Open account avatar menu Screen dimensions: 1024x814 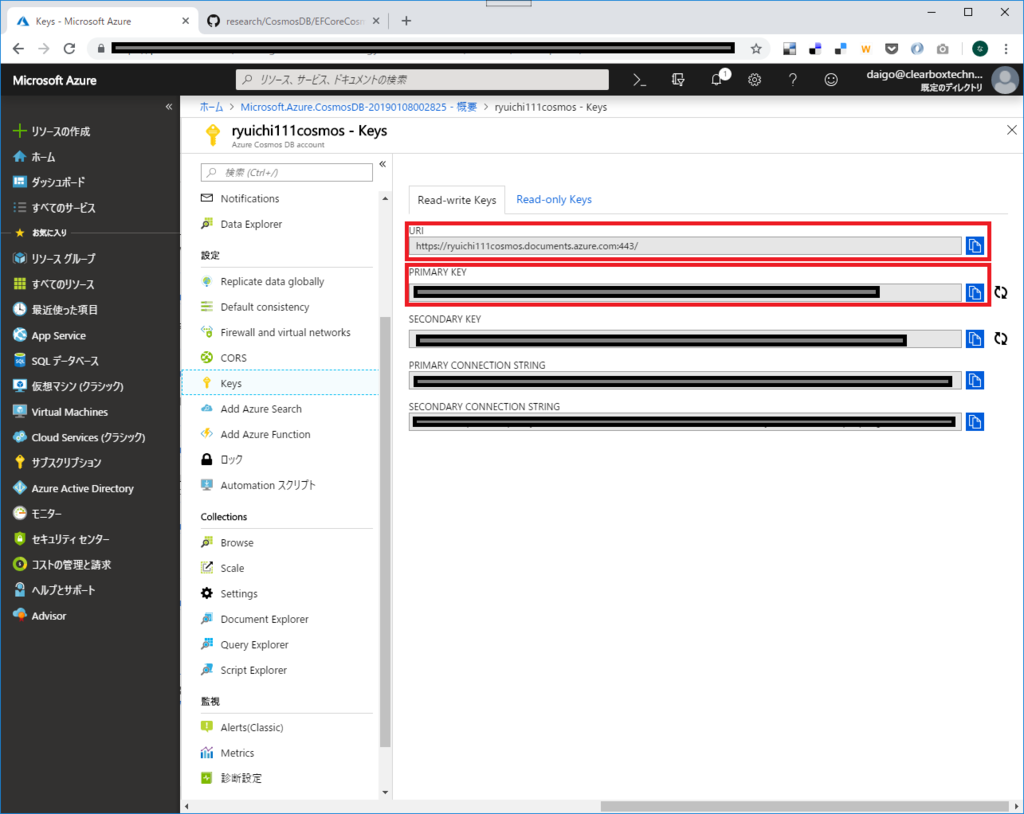tap(1004, 80)
